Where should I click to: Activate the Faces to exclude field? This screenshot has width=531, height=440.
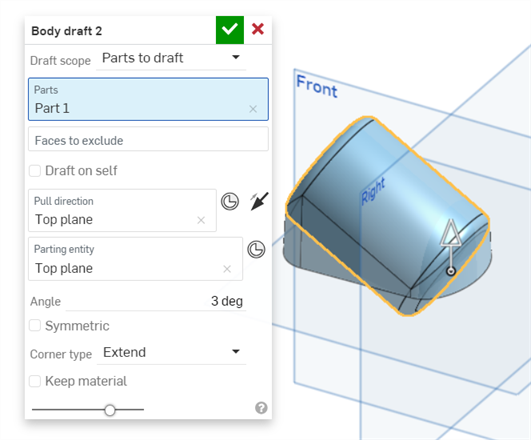click(148, 139)
